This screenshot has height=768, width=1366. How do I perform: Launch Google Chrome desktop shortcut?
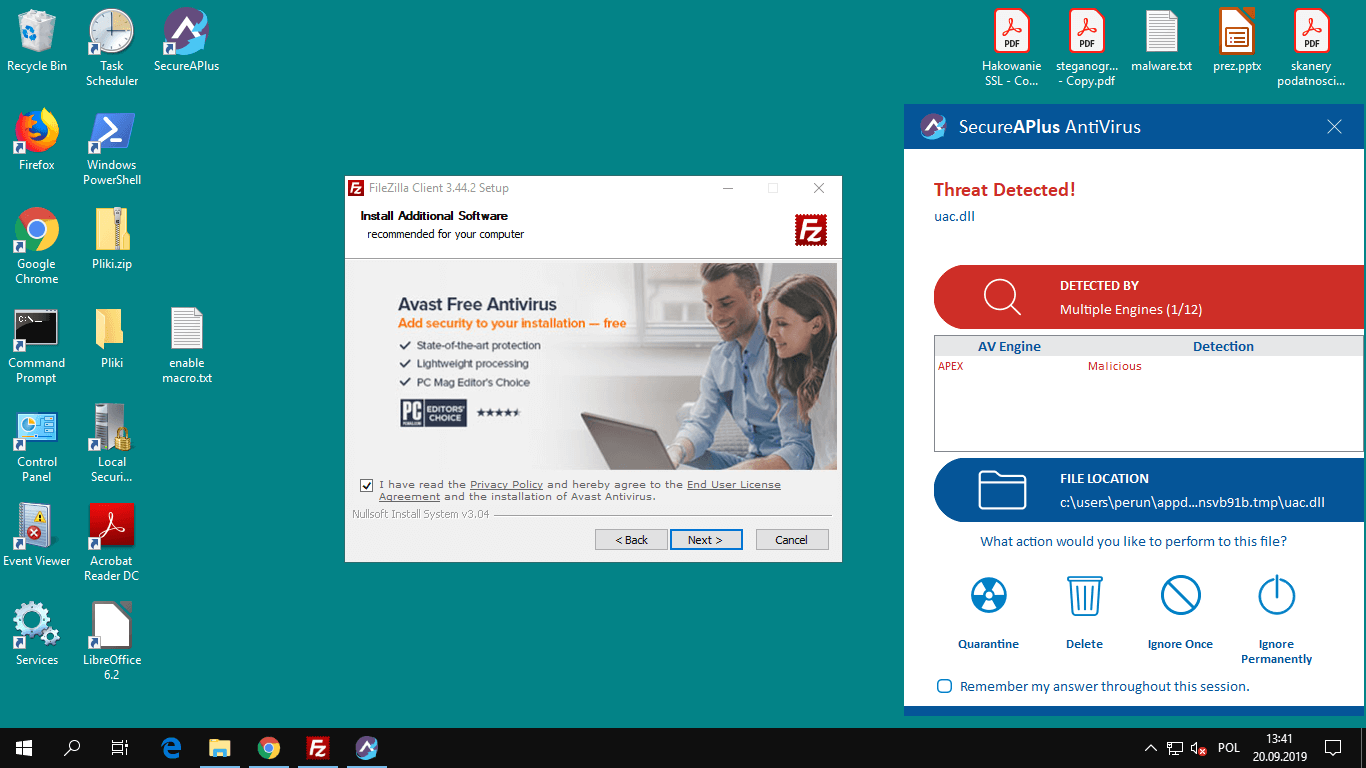click(x=37, y=246)
